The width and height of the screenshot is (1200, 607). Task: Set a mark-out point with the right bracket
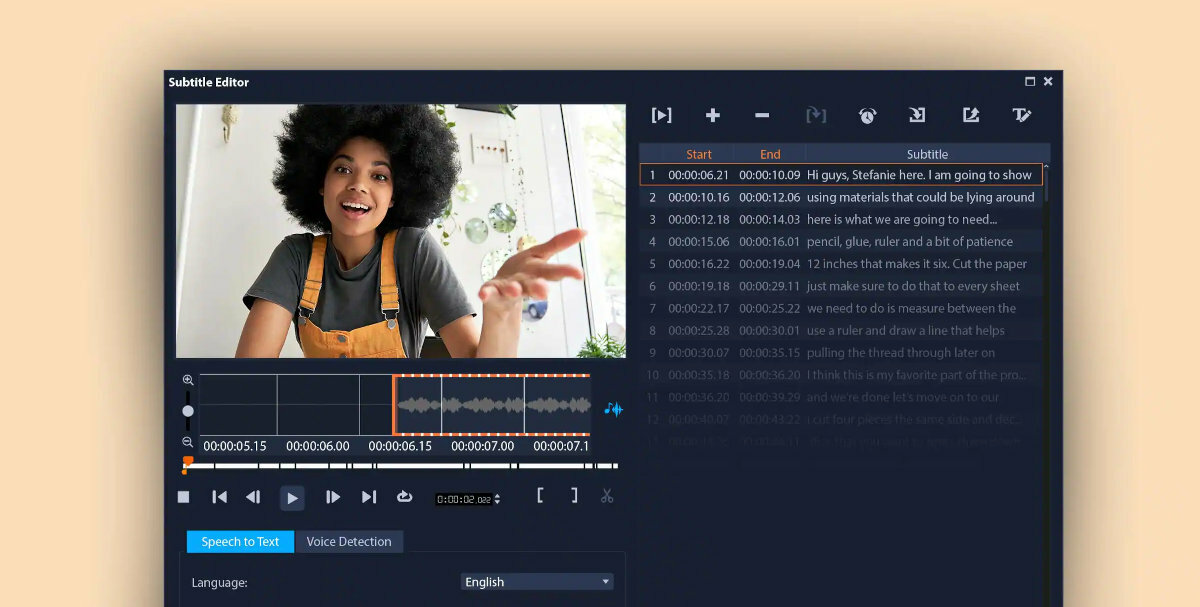(x=573, y=496)
